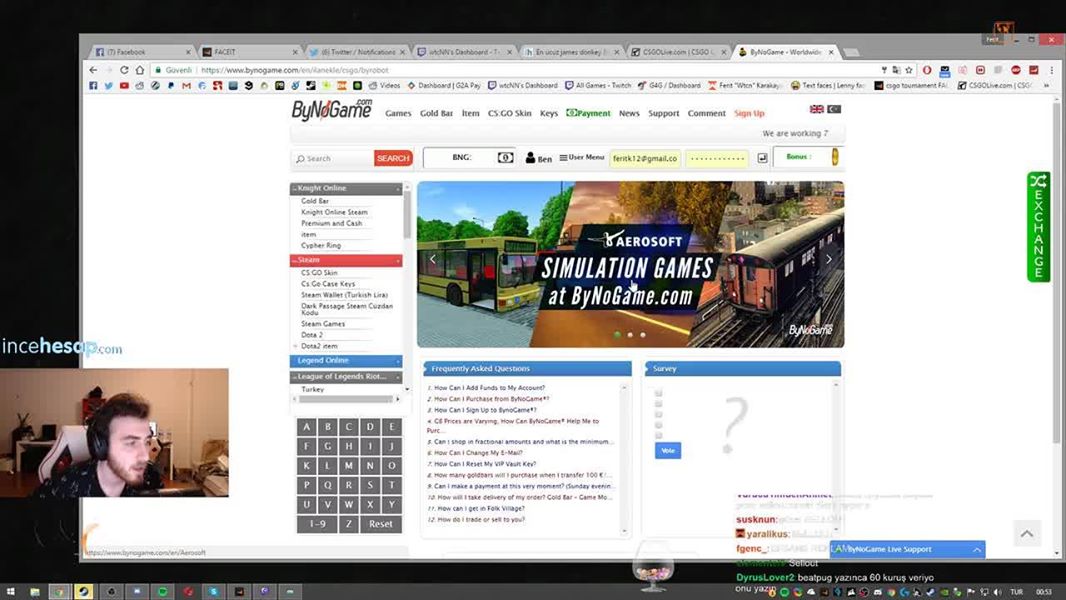Viewport: 1066px width, 600px height.
Task: Open the Payment menu item
Action: click(589, 113)
